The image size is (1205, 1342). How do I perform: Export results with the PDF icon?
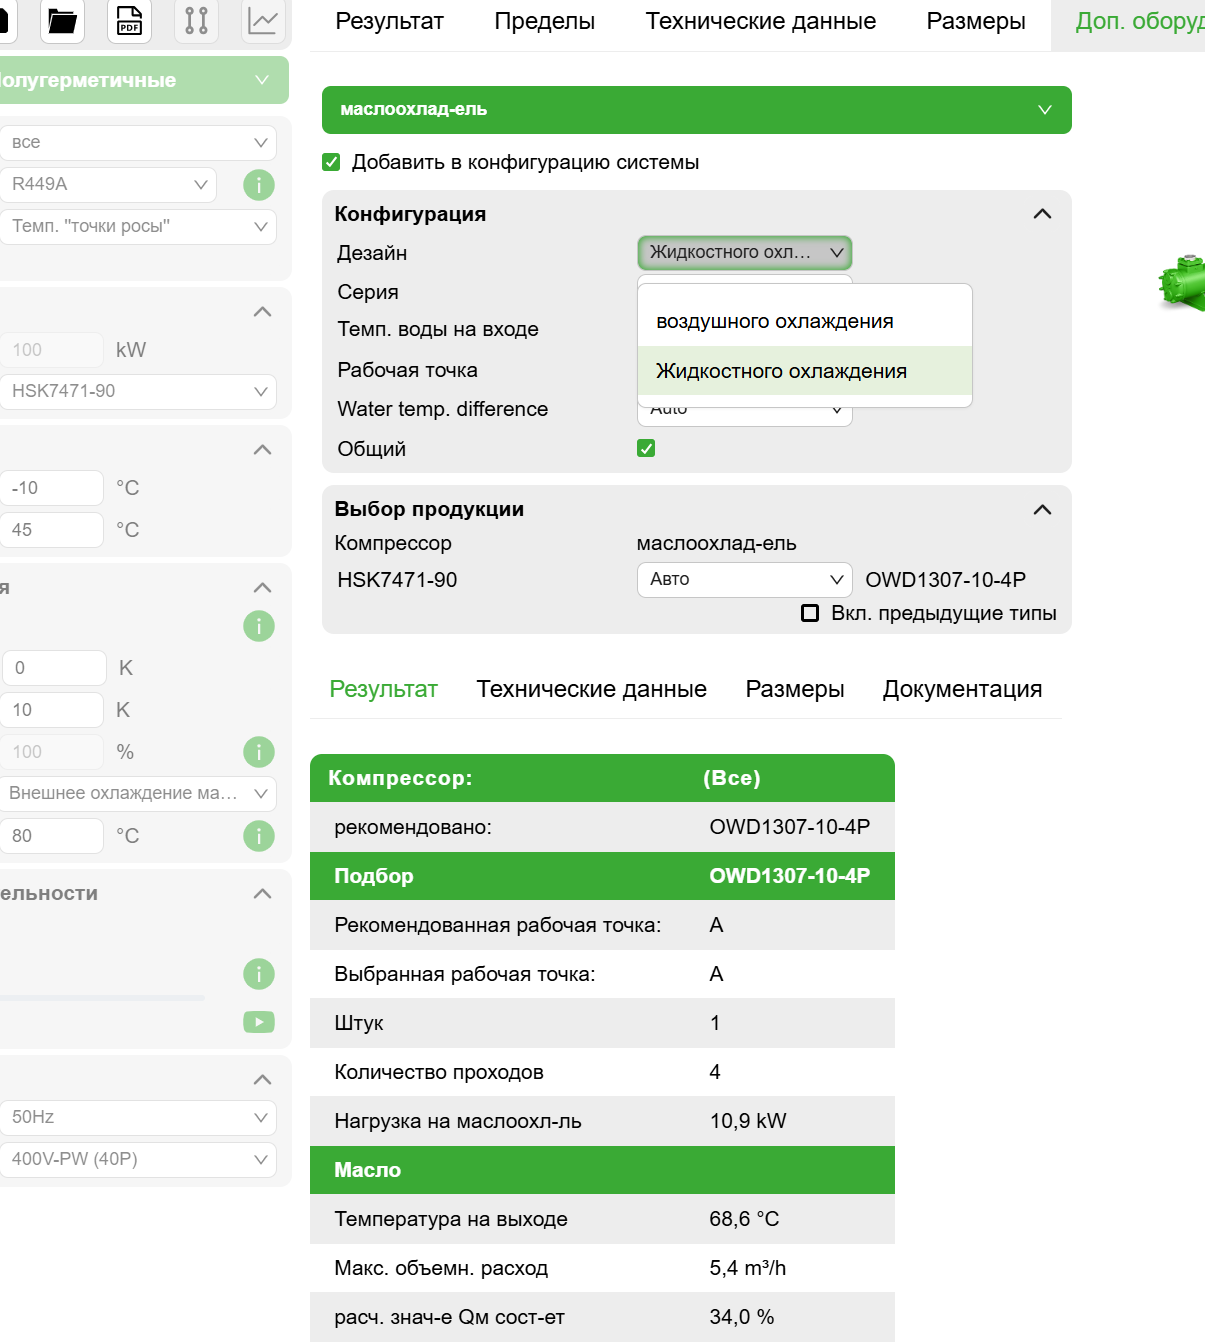(129, 21)
